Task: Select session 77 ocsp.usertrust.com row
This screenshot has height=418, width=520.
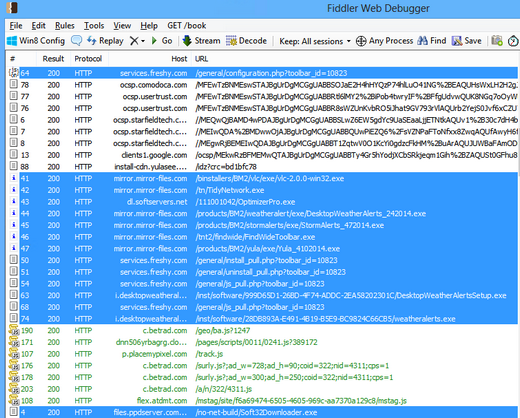Action: tap(263, 96)
